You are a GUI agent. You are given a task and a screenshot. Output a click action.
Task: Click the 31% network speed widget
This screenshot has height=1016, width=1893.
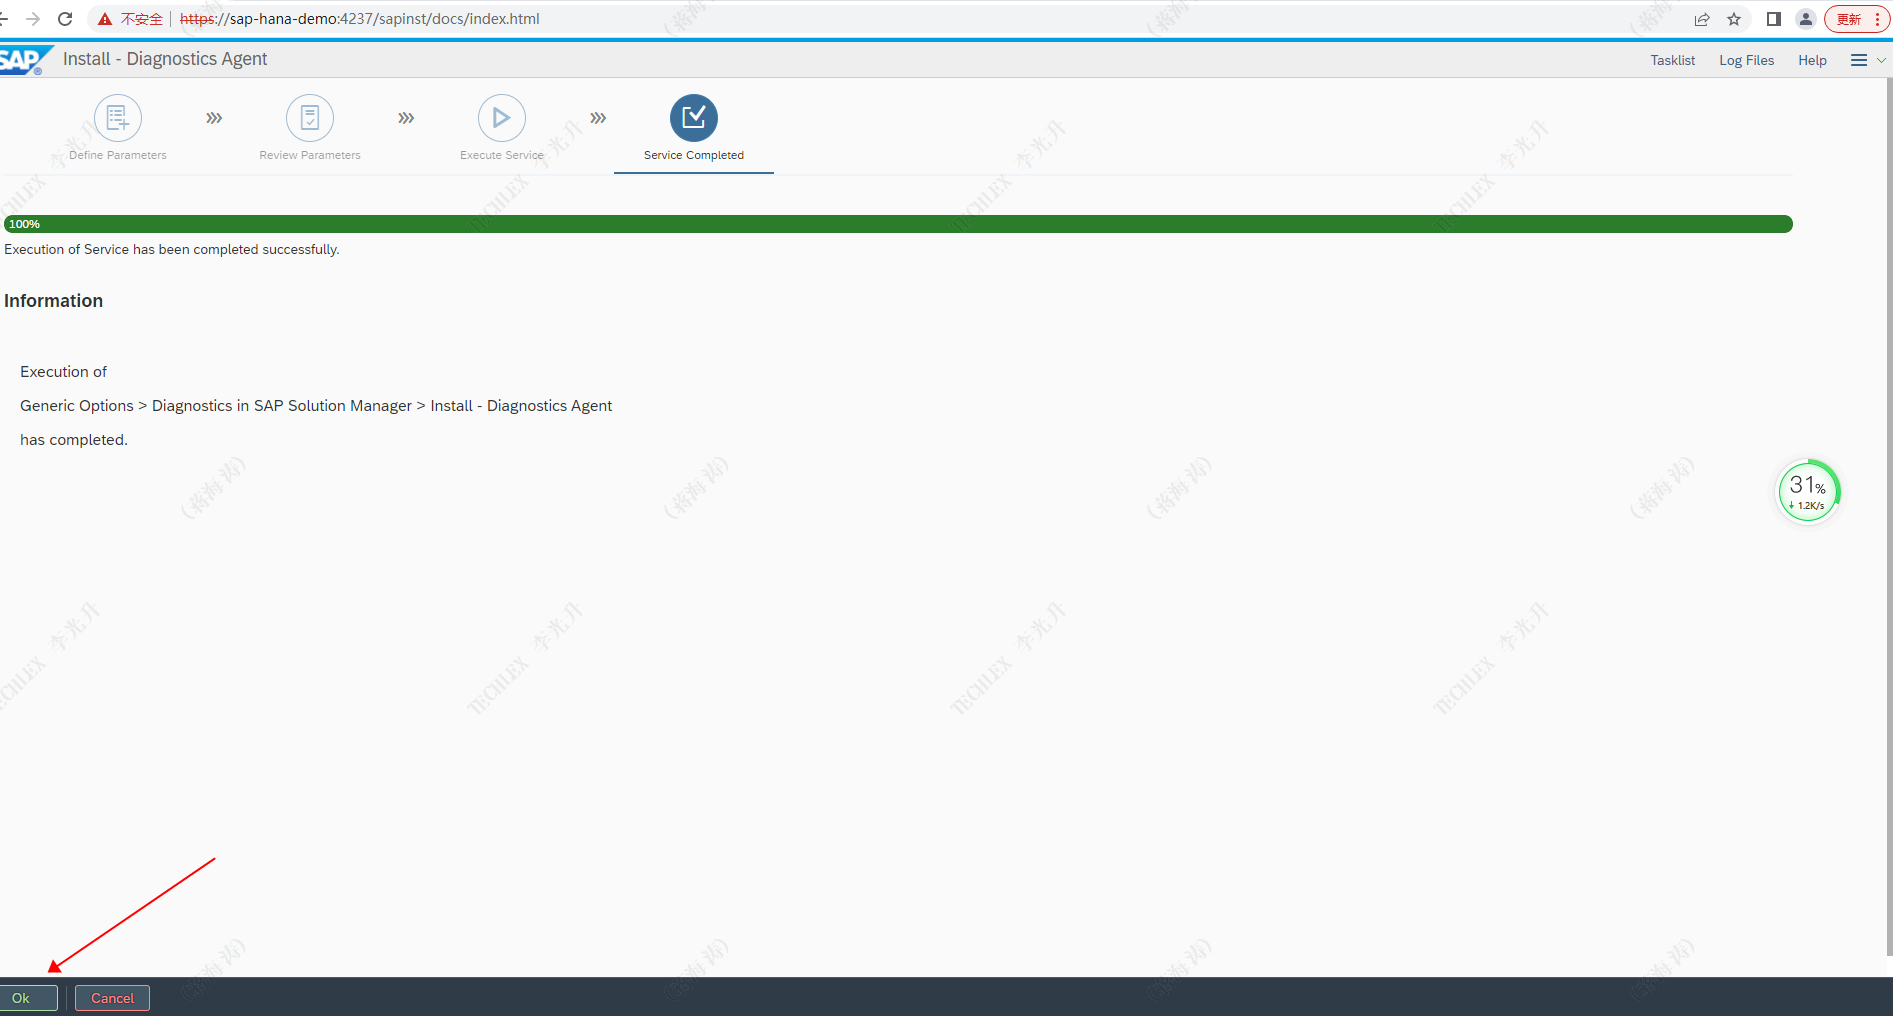point(1808,491)
